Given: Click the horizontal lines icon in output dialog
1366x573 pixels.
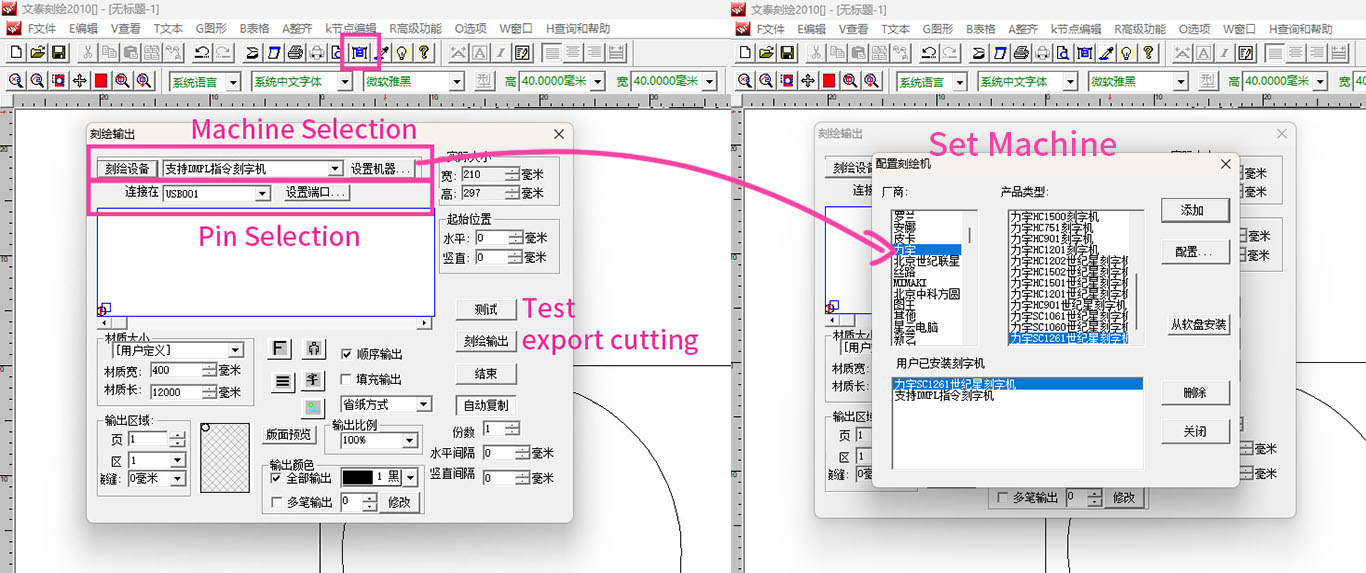Looking at the screenshot, I should 281,380.
